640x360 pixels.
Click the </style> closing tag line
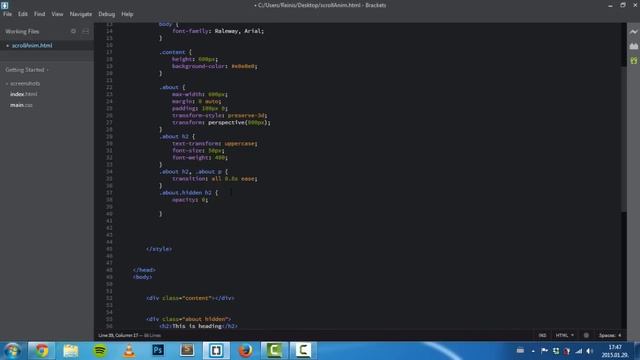coord(159,249)
